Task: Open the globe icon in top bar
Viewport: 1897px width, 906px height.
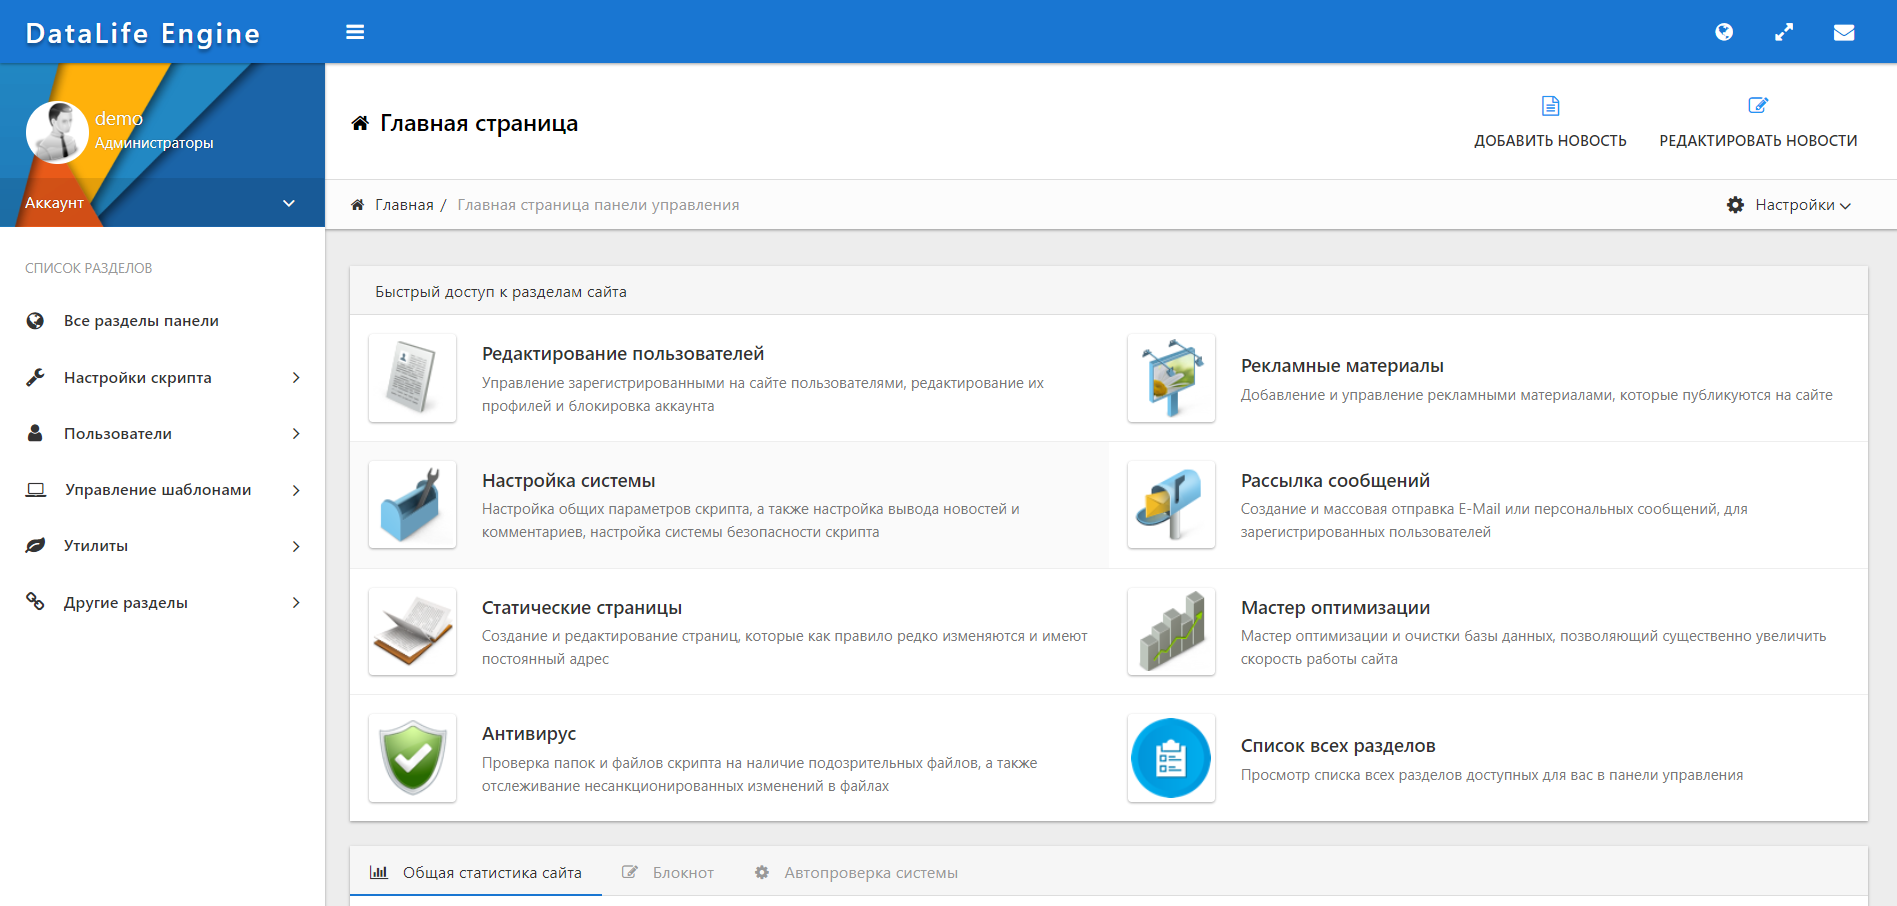Action: pyautogui.click(x=1724, y=32)
